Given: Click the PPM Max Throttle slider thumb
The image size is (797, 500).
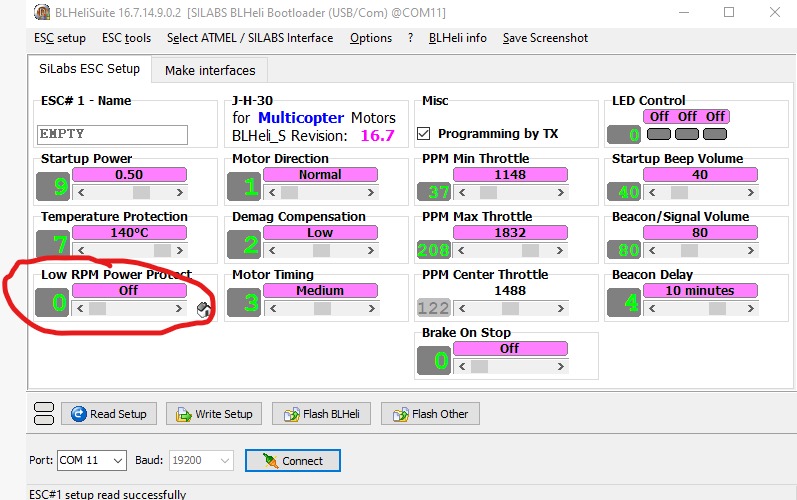Looking at the screenshot, I should 530,251.
